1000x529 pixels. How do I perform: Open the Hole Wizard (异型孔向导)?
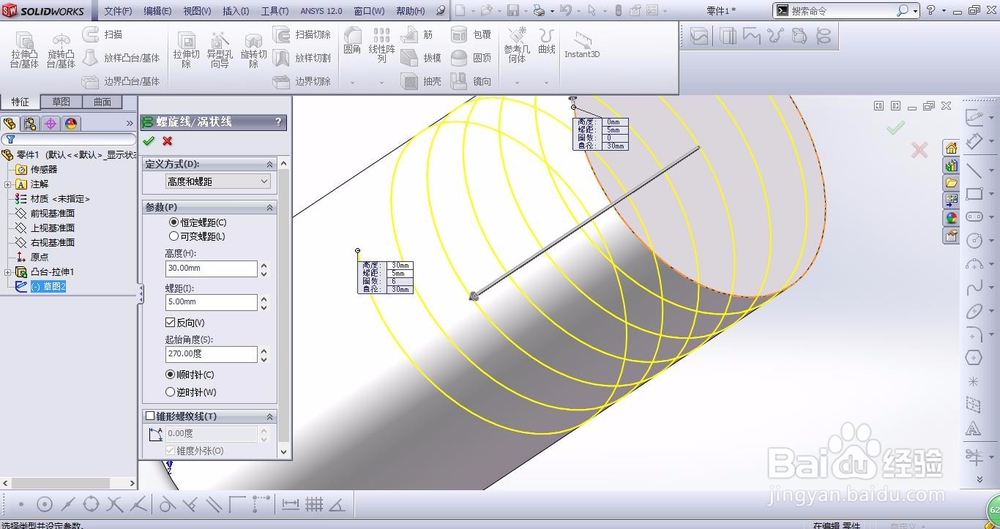click(x=220, y=49)
